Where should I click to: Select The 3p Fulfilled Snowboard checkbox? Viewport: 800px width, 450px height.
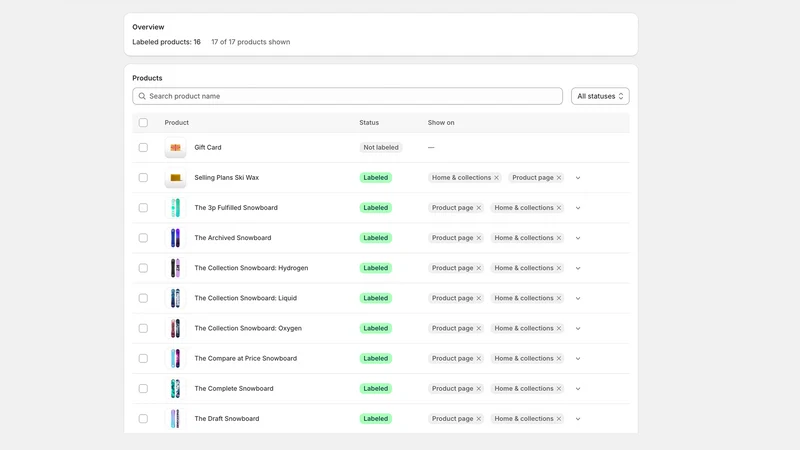coord(143,208)
